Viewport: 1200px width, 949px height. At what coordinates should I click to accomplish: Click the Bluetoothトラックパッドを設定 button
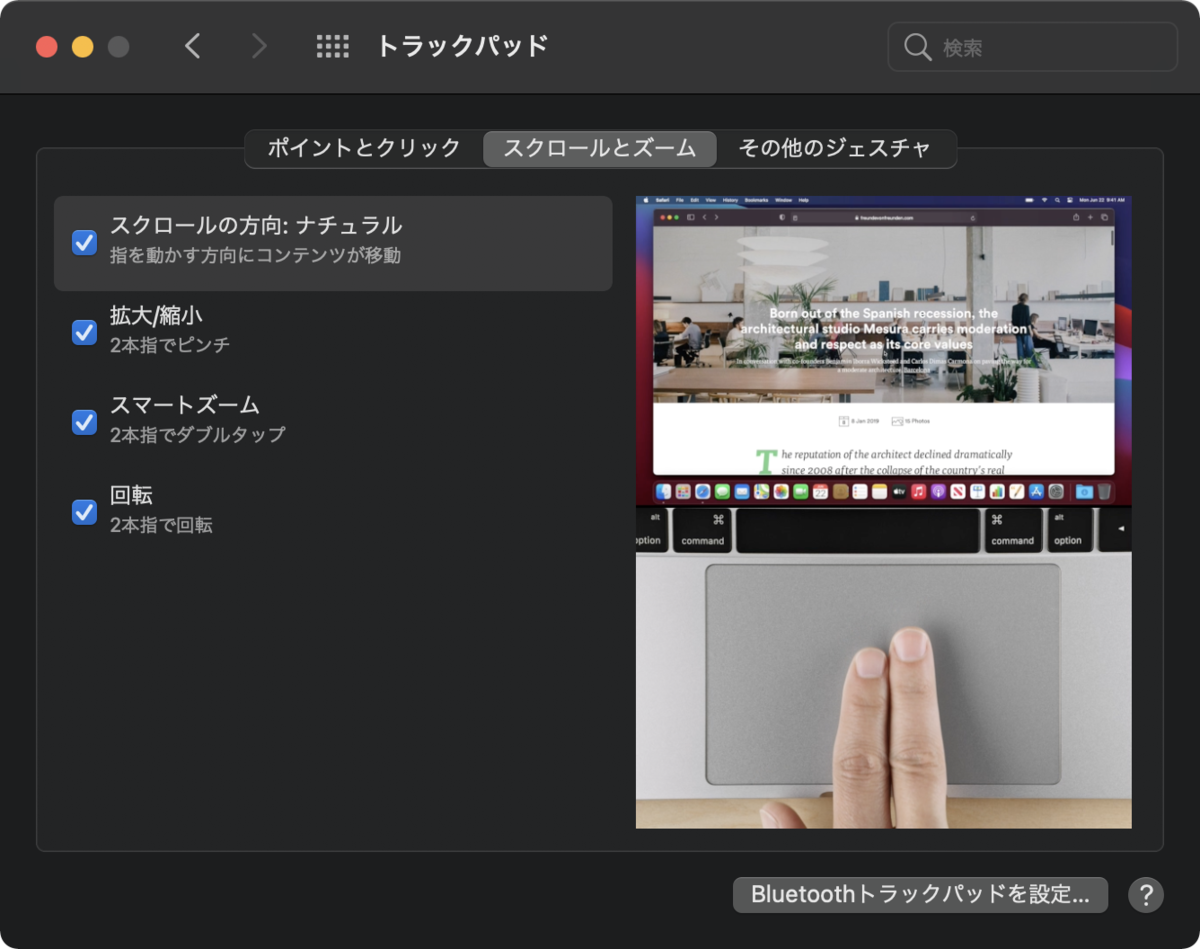919,895
